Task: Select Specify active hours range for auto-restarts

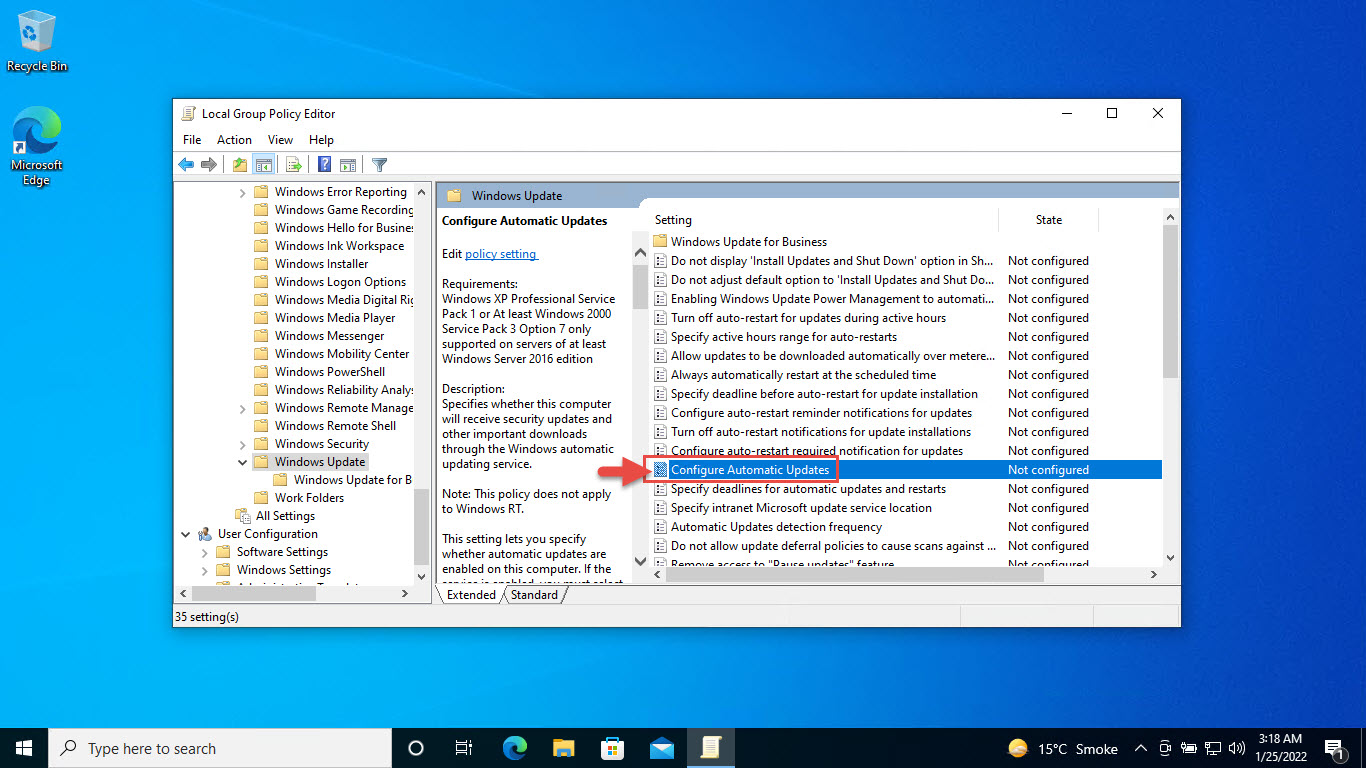Action: pos(784,337)
